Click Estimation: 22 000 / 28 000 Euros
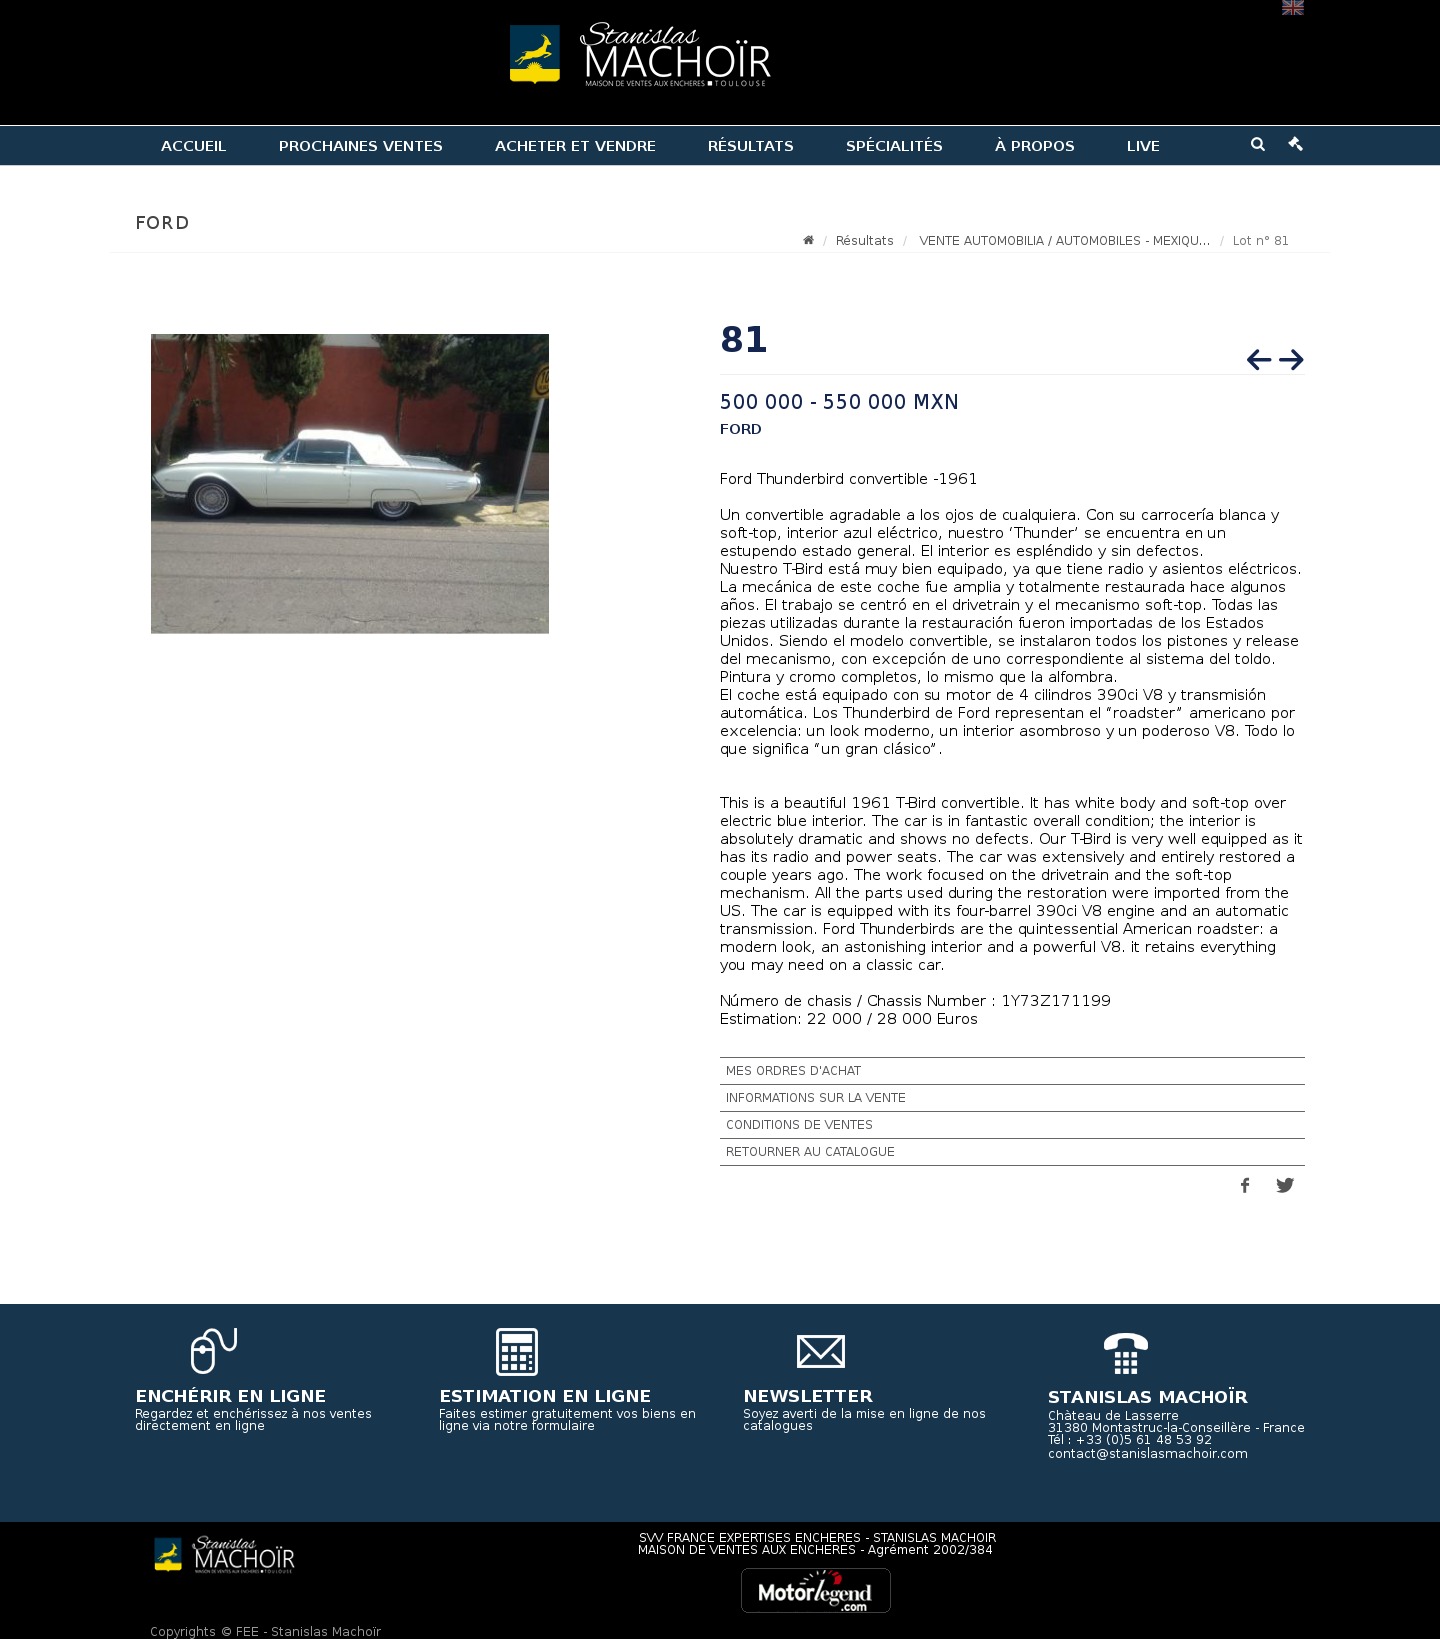Image resolution: width=1440 pixels, height=1639 pixels. pyautogui.click(x=849, y=1019)
